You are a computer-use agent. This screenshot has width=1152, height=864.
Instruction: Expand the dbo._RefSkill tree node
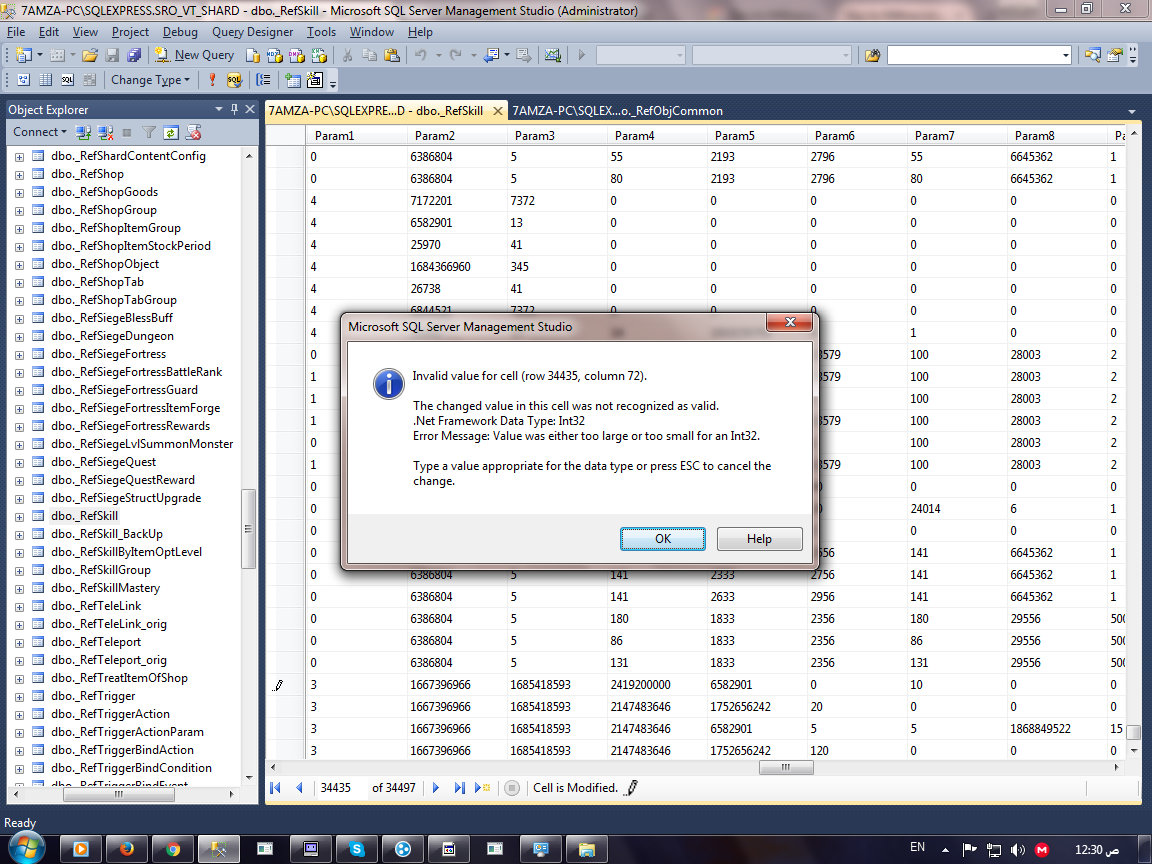pyautogui.click(x=19, y=516)
